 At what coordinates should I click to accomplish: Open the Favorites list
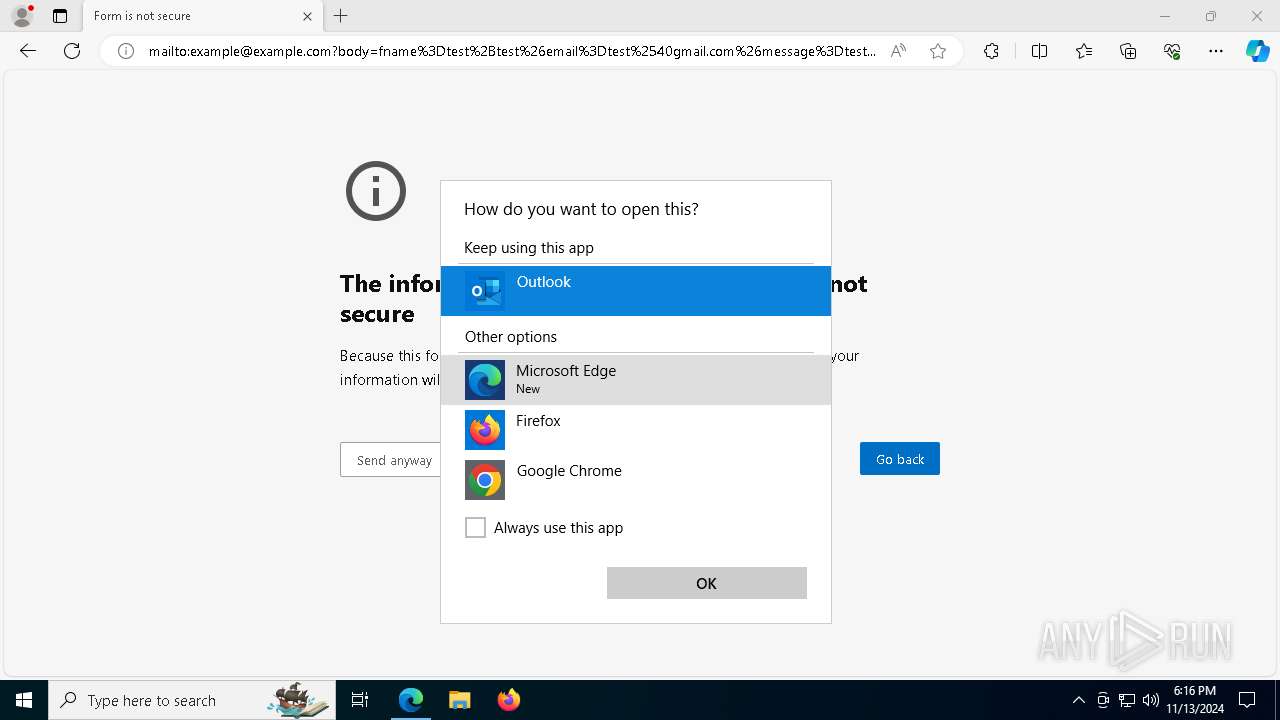point(1084,51)
